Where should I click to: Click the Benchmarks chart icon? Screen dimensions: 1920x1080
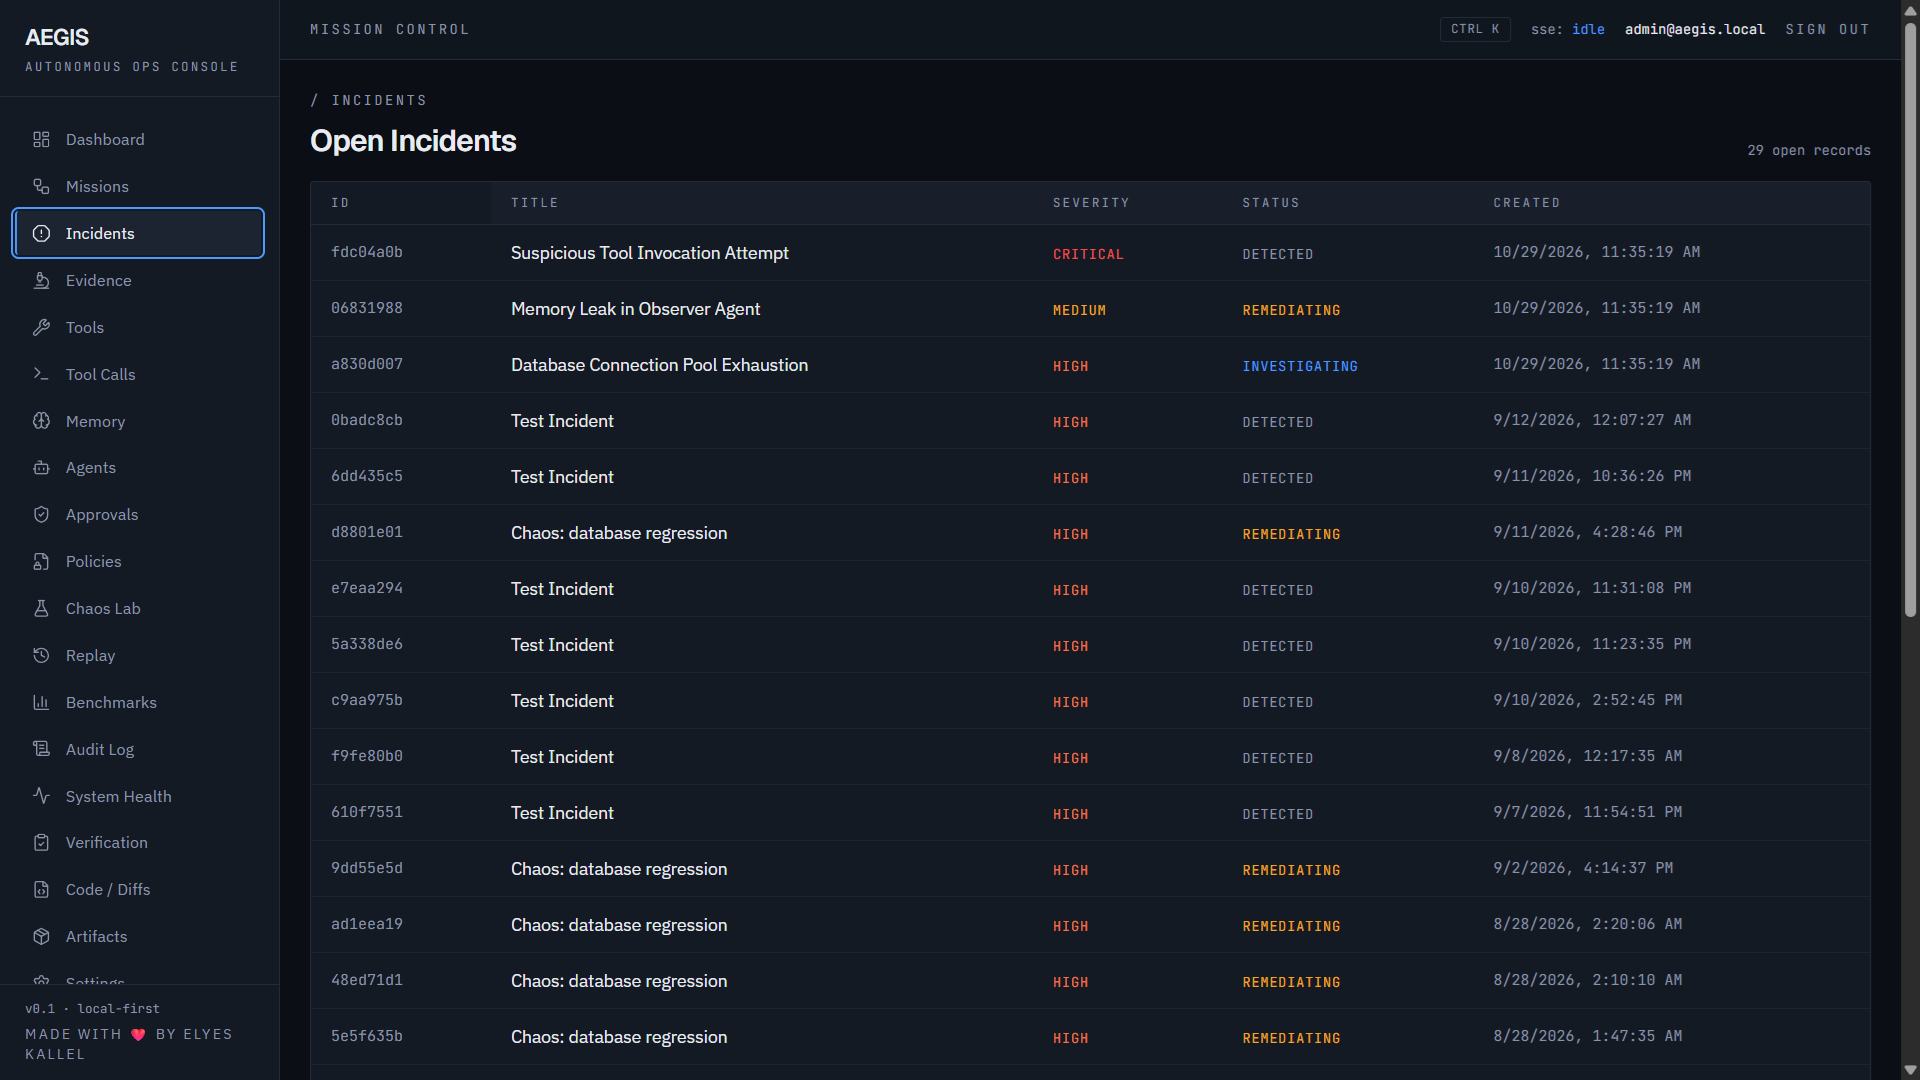tap(41, 703)
